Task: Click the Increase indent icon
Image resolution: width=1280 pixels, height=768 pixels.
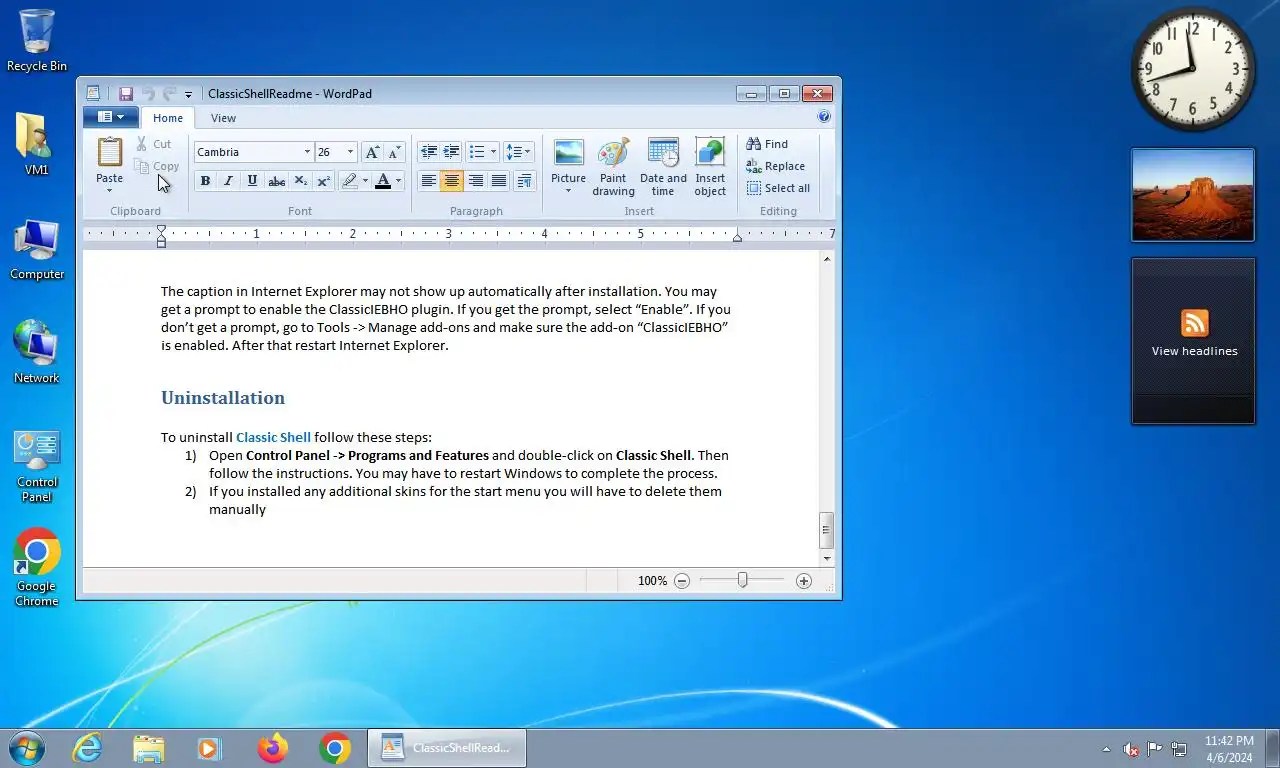Action: [451, 152]
